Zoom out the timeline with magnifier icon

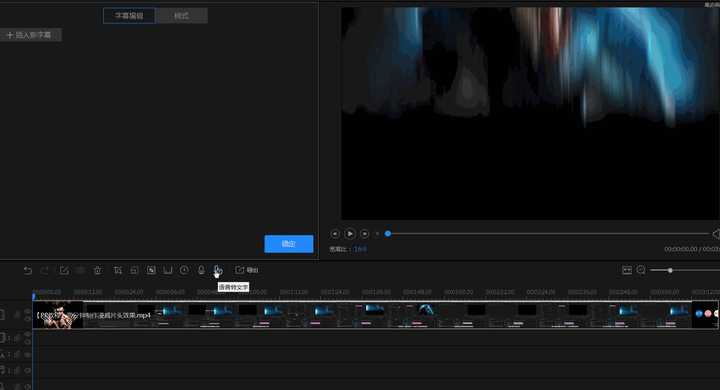641,270
